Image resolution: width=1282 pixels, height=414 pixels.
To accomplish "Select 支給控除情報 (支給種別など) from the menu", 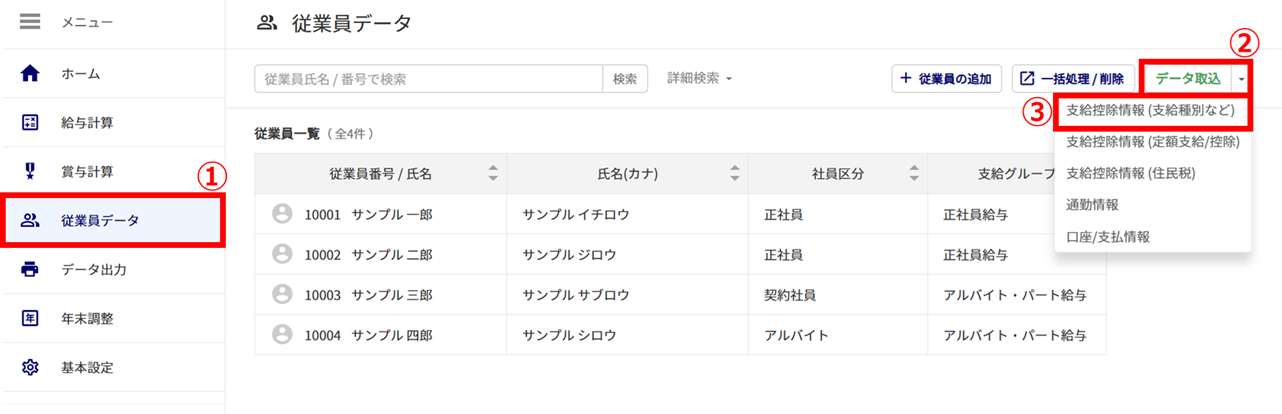I will tap(1151, 110).
